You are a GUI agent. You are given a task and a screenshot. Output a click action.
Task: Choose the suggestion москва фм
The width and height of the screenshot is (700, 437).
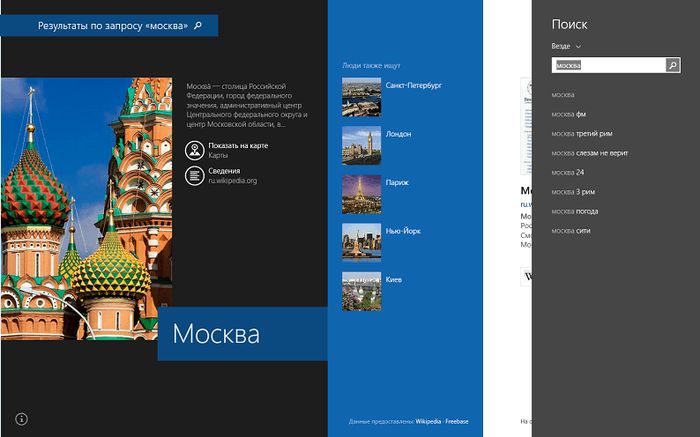pyautogui.click(x=568, y=114)
